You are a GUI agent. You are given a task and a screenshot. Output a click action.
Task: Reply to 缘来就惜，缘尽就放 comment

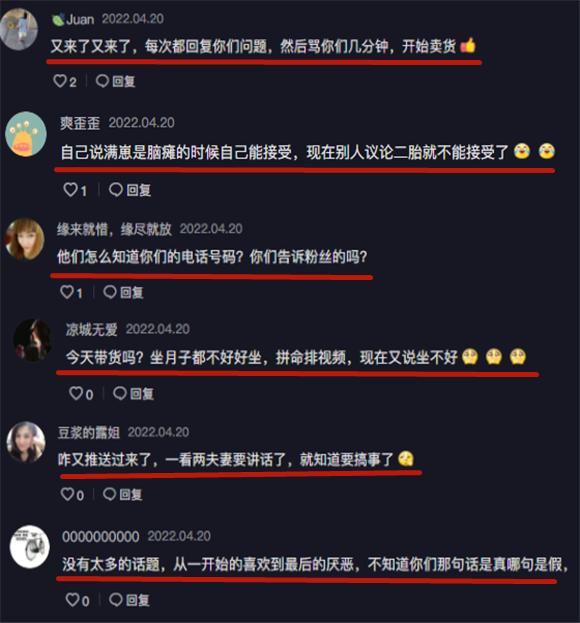coord(123,292)
